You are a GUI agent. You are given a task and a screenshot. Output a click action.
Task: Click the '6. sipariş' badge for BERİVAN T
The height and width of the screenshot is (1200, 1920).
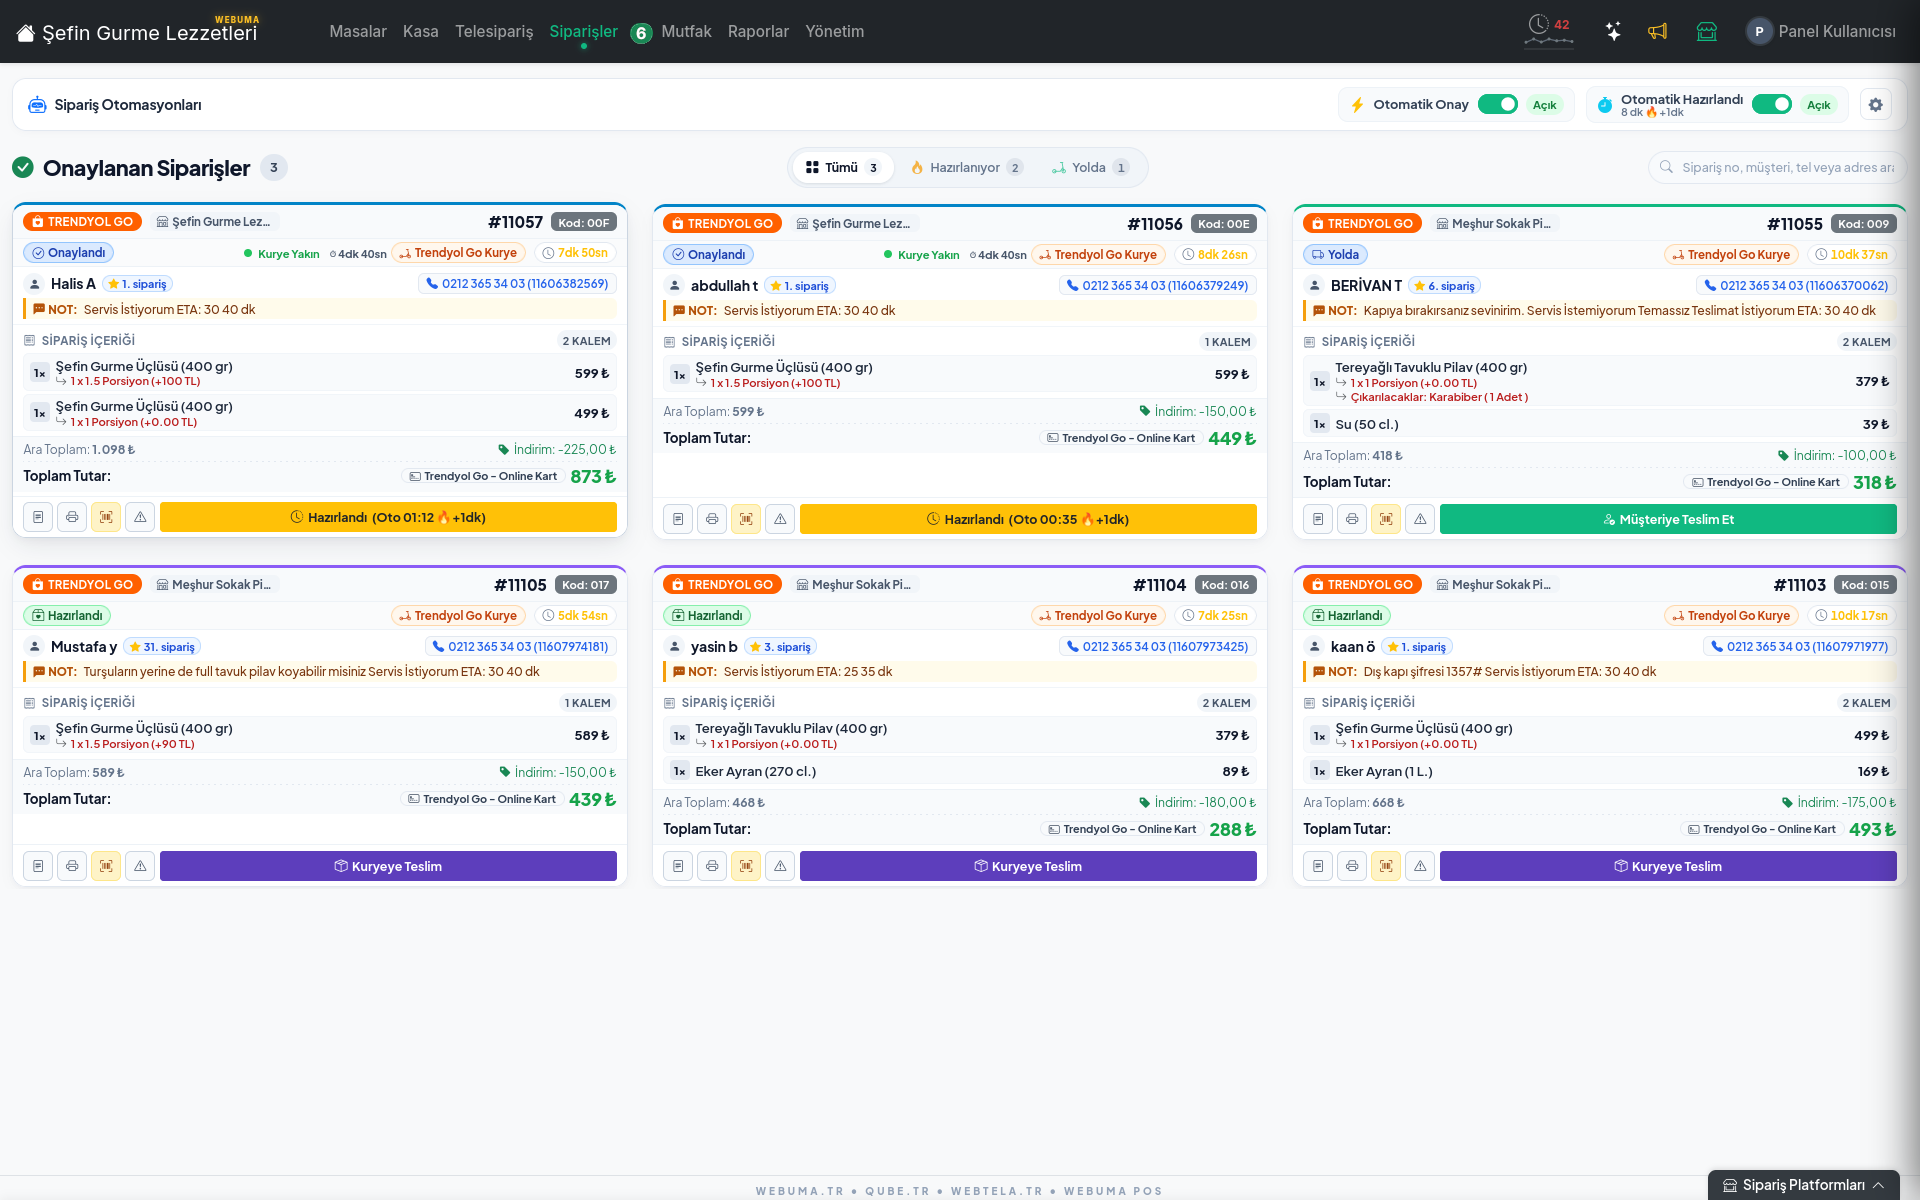pyautogui.click(x=1445, y=286)
